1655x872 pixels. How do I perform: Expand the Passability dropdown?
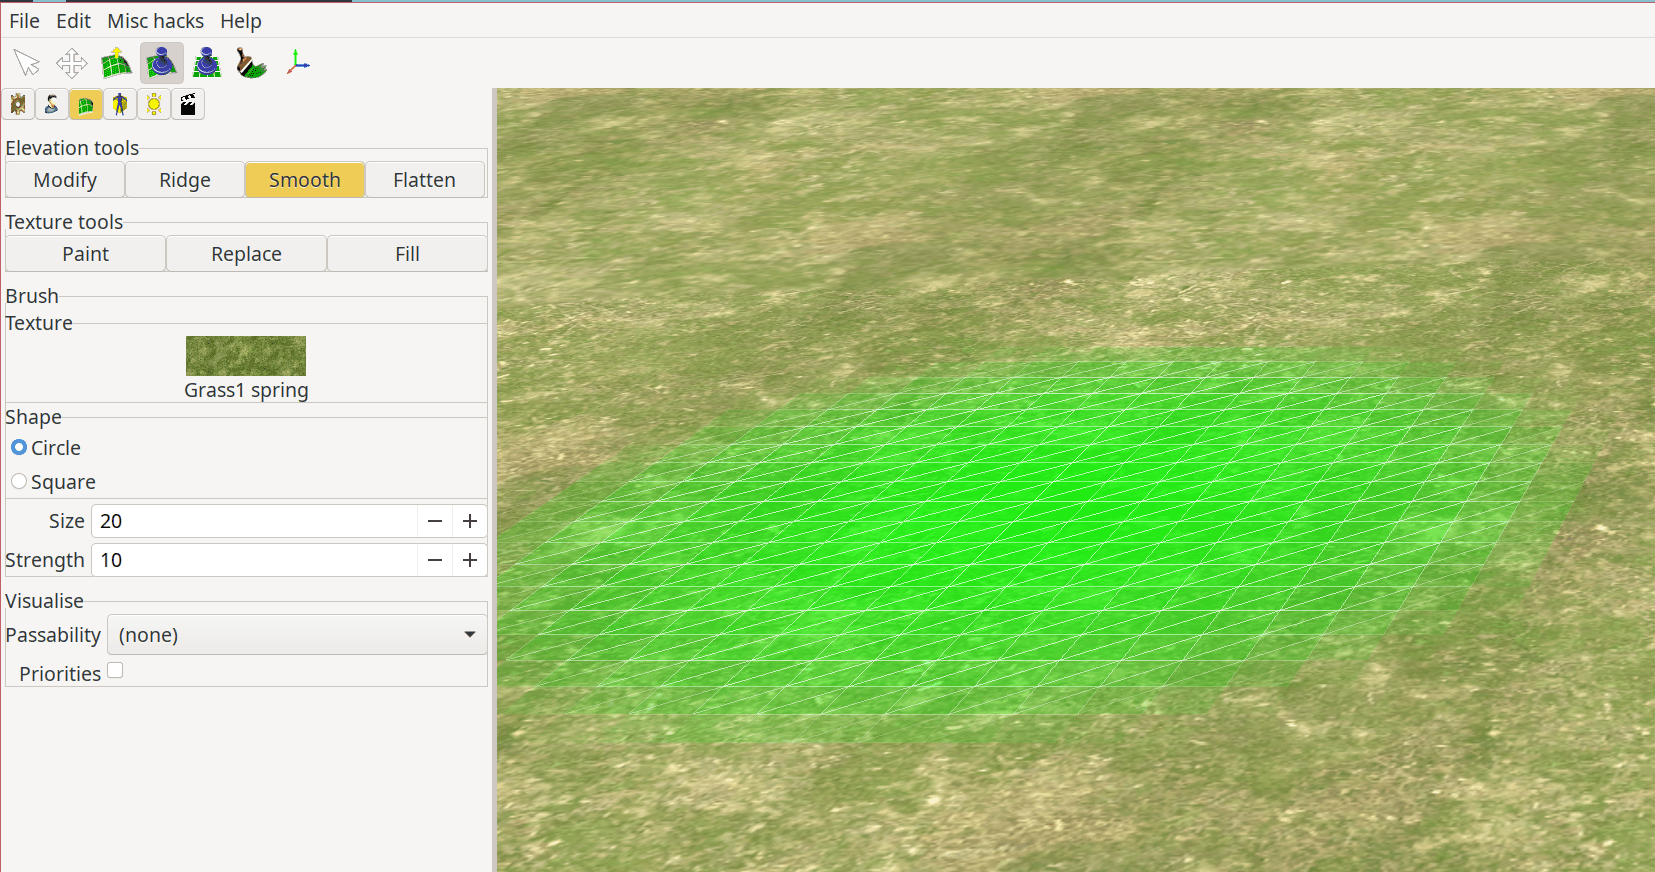click(x=297, y=635)
